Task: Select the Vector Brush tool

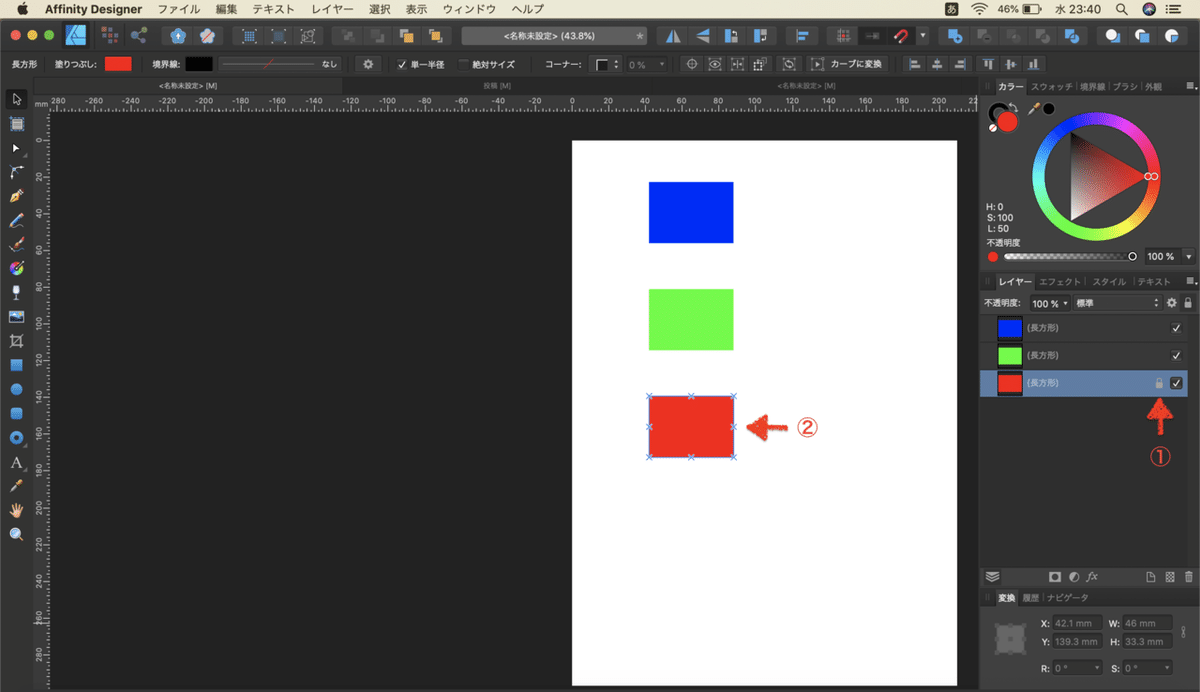Action: coord(17,244)
